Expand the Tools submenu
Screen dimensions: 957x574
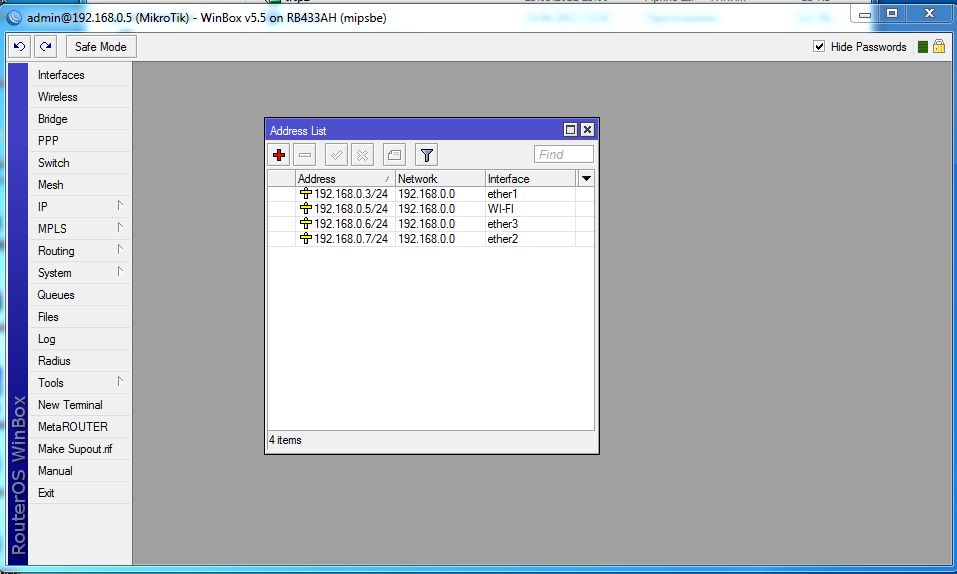click(x=80, y=382)
